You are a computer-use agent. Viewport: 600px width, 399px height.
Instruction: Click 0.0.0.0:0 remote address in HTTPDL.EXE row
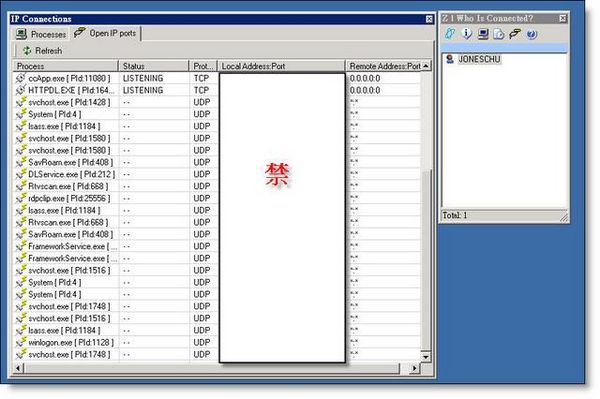(365, 90)
